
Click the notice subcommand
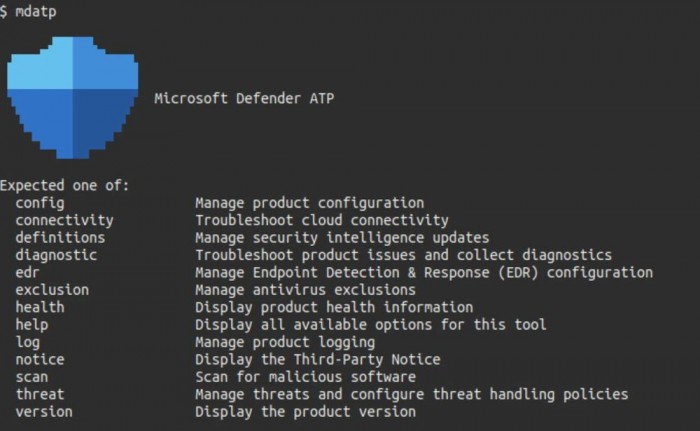coord(40,360)
